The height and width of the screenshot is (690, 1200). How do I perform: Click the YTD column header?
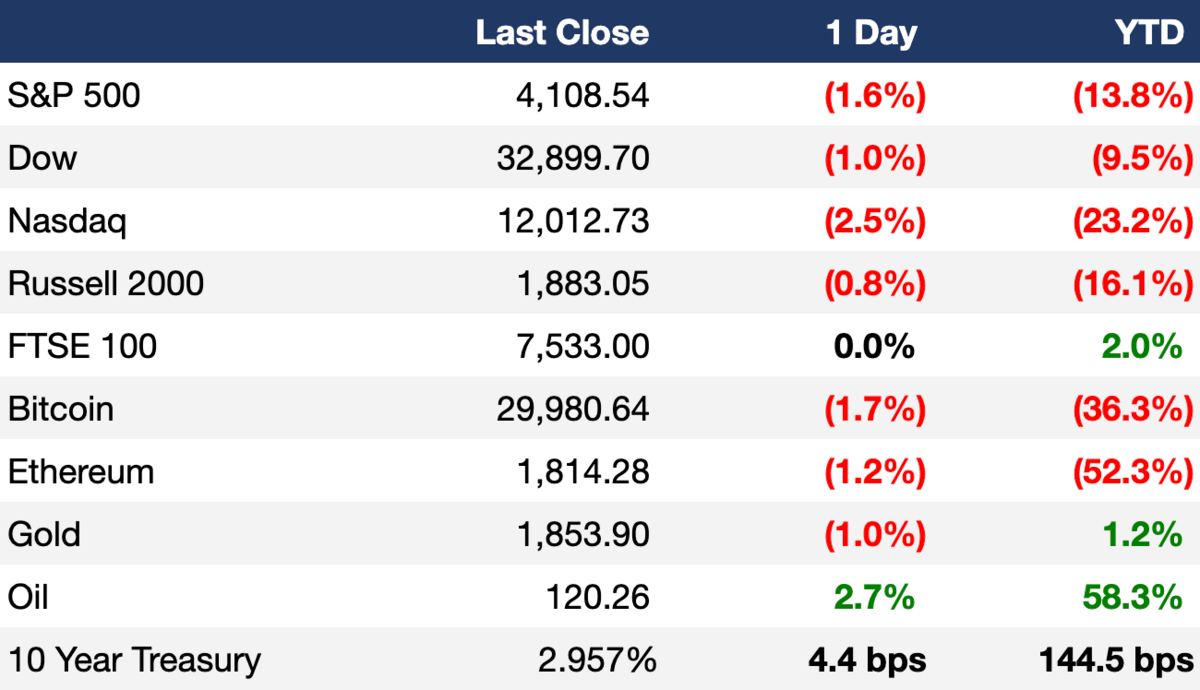(x=1150, y=33)
